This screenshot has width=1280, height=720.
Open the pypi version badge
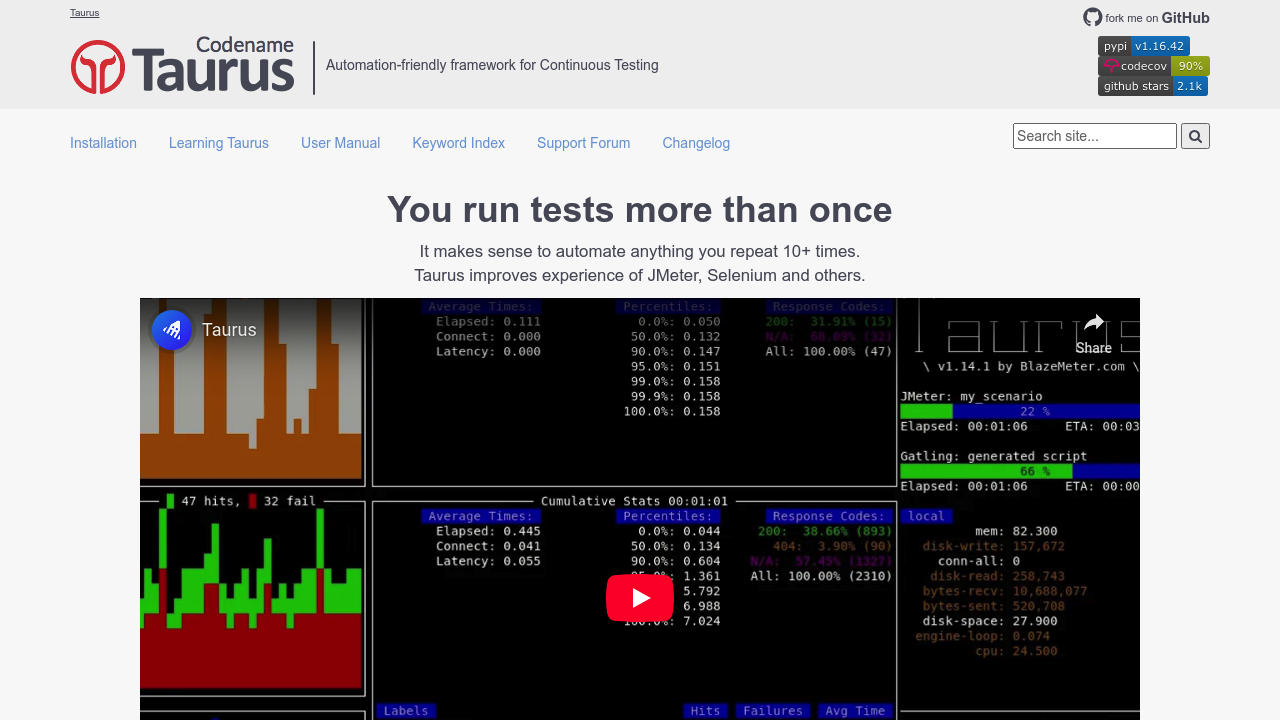(x=1143, y=46)
